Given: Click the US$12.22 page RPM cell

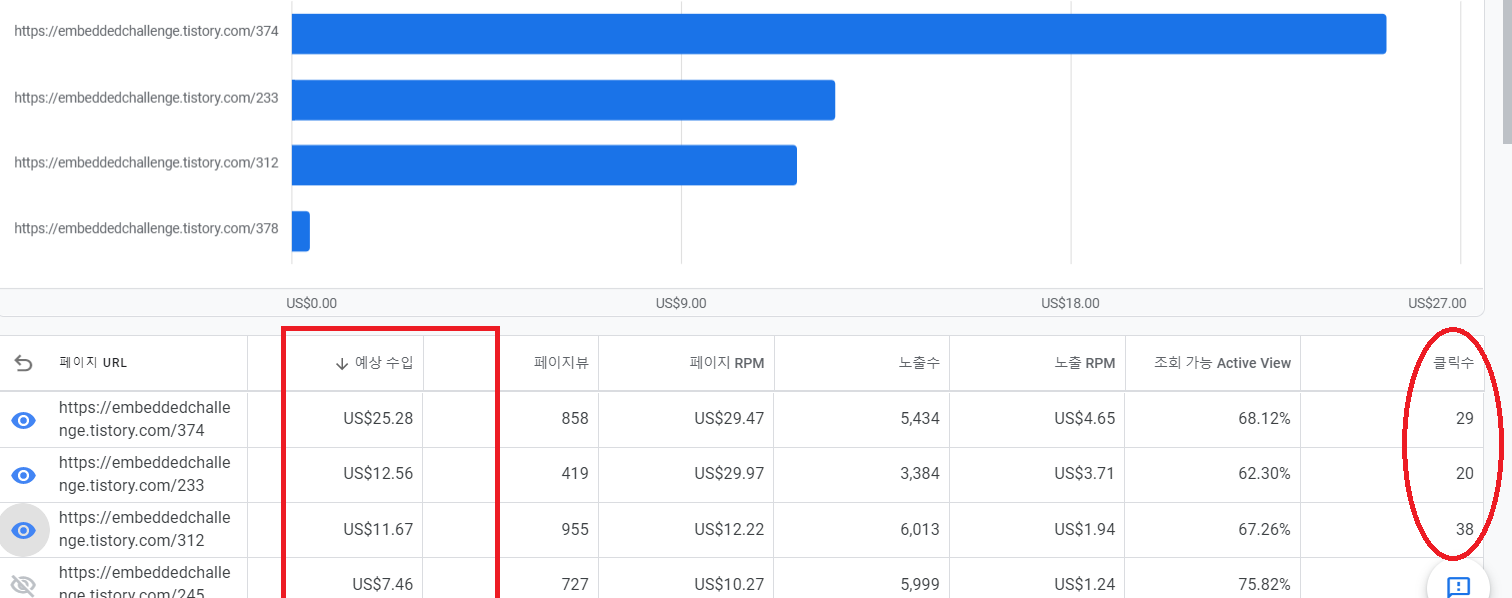Looking at the screenshot, I should coord(729,530).
